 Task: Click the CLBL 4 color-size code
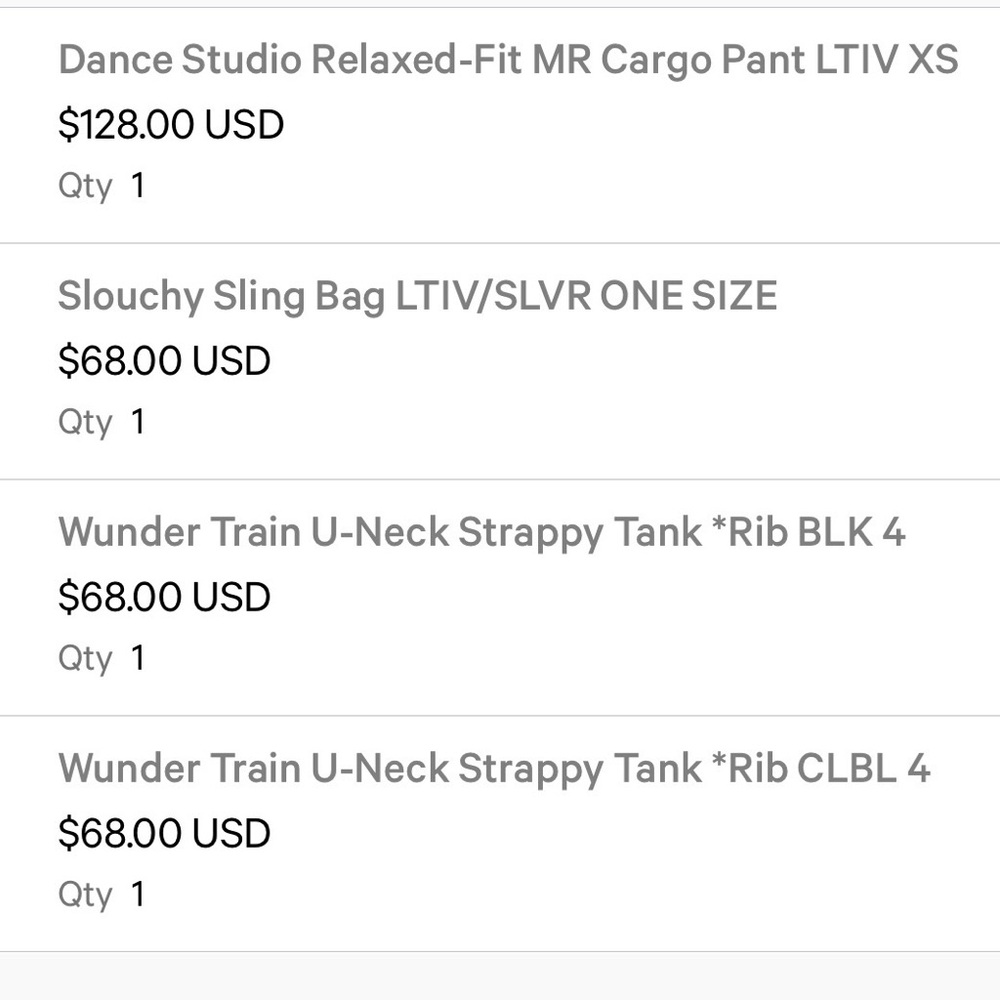[864, 768]
